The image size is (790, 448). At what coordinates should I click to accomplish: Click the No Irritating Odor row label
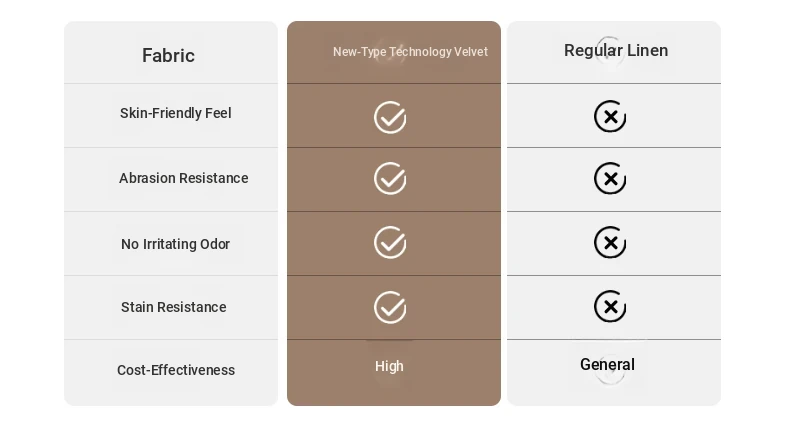[175, 244]
